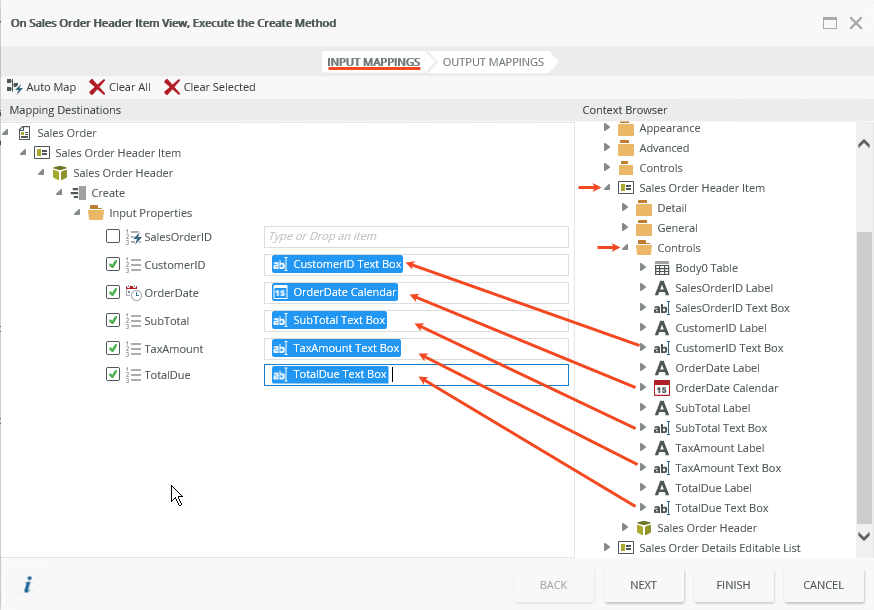
Task: Uncheck the TotalDue checkbox
Action: click(113, 375)
